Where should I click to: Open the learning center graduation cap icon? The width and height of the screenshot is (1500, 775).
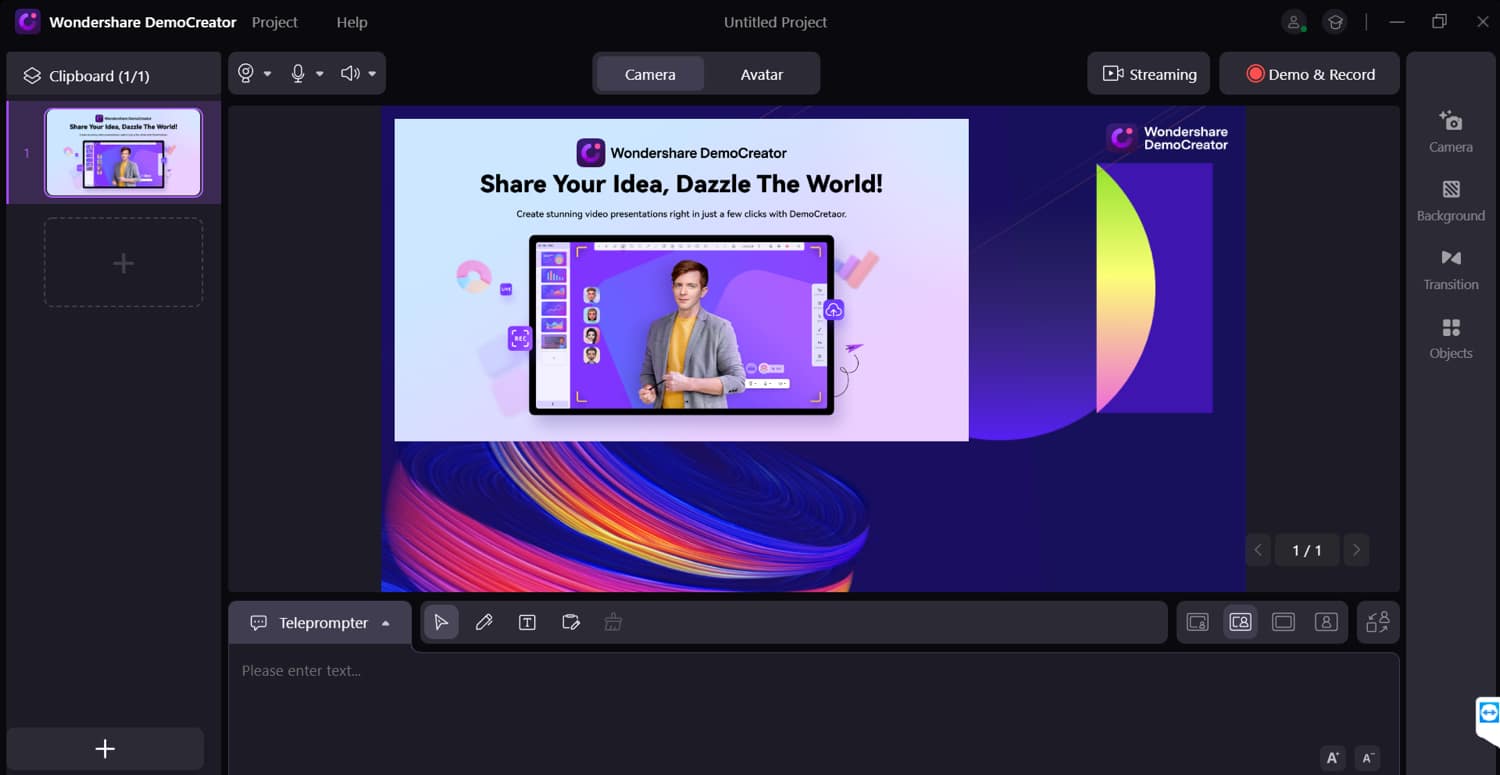(x=1334, y=22)
